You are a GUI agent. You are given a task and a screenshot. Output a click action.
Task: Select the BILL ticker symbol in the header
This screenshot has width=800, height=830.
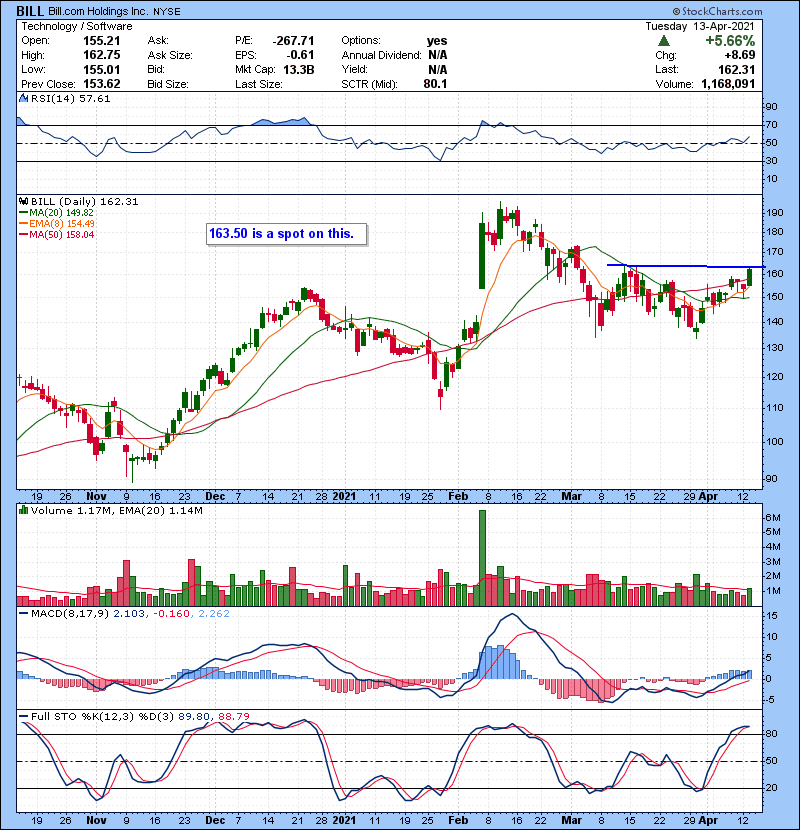click(x=30, y=11)
